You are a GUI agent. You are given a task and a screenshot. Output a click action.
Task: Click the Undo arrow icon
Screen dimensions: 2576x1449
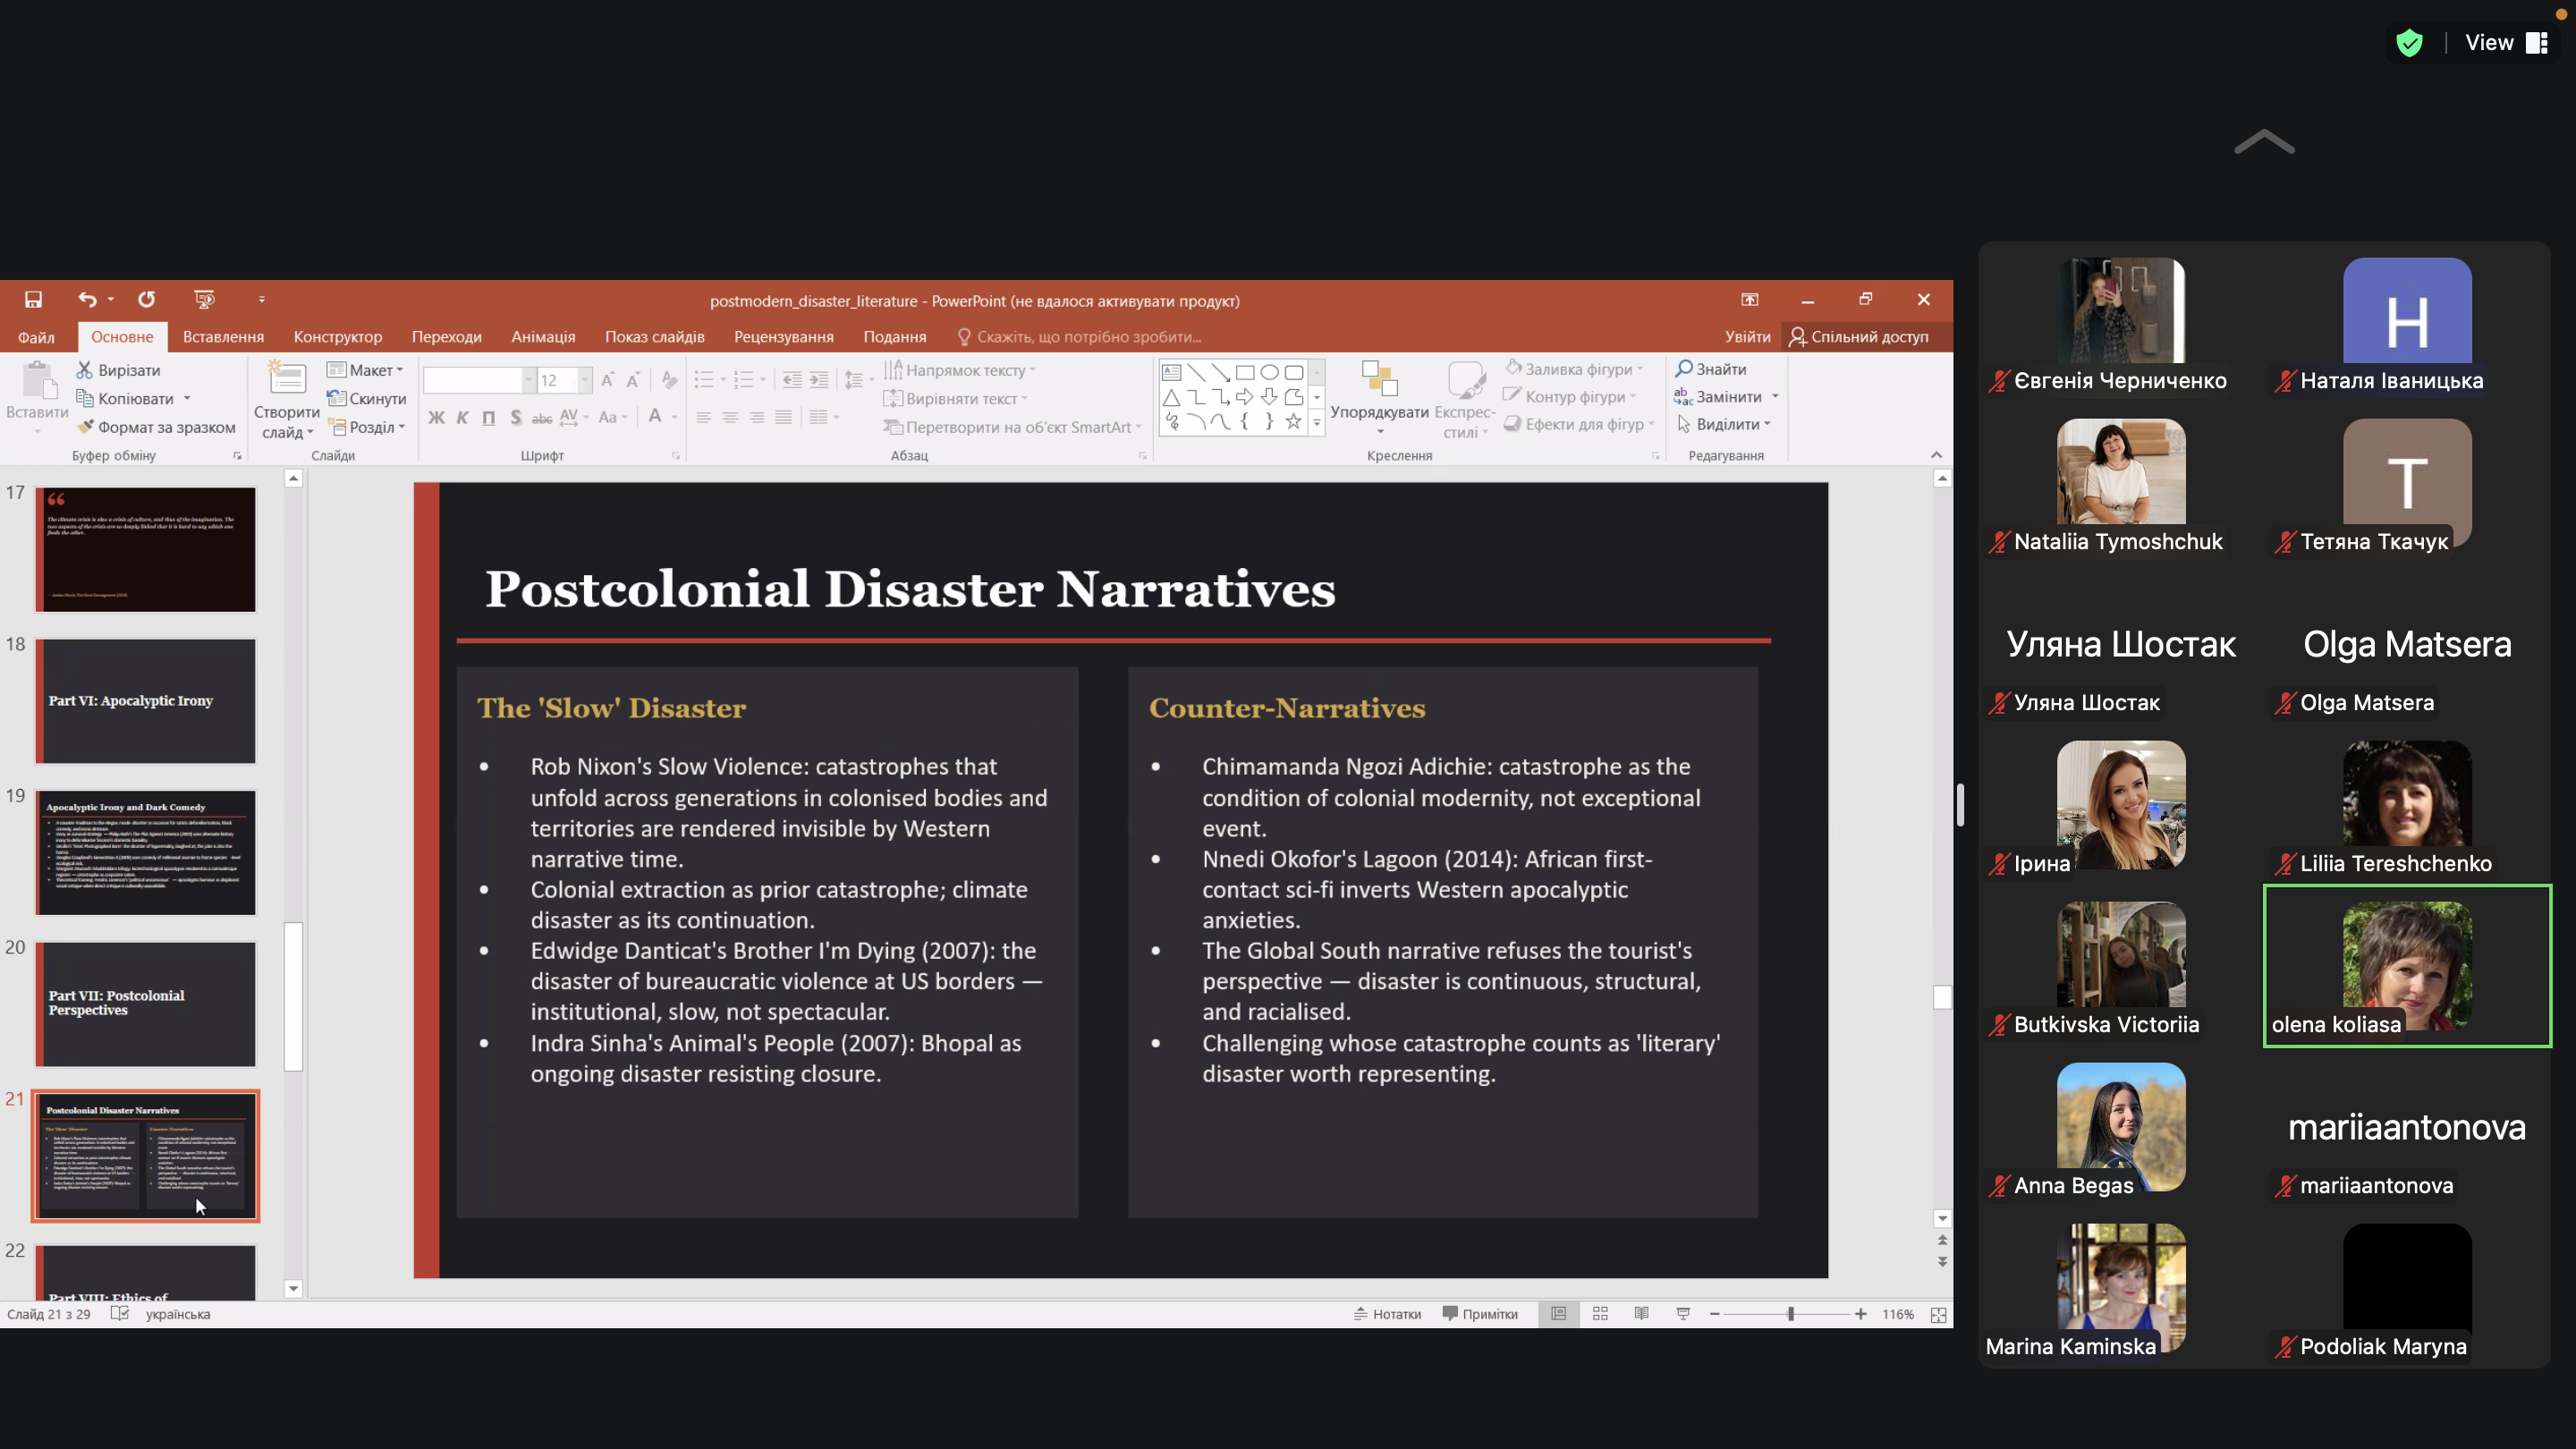[87, 300]
